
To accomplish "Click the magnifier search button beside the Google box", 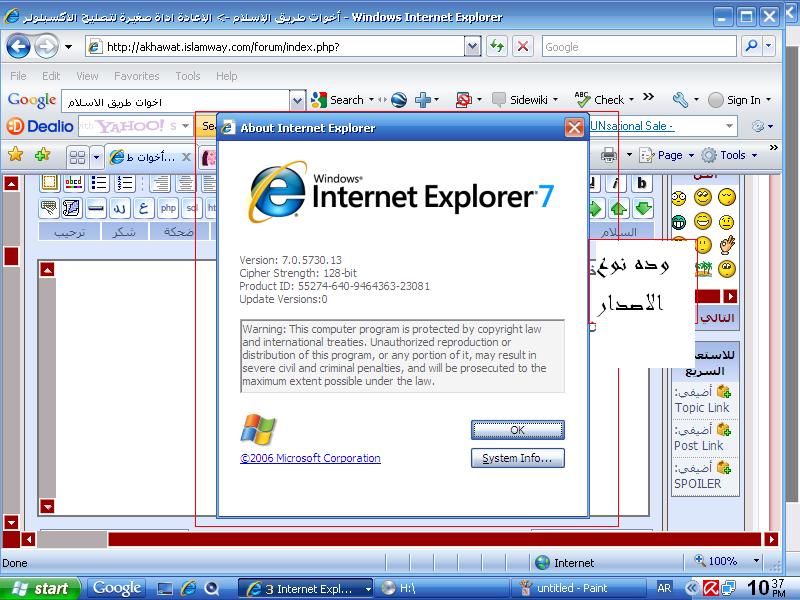I will [752, 46].
